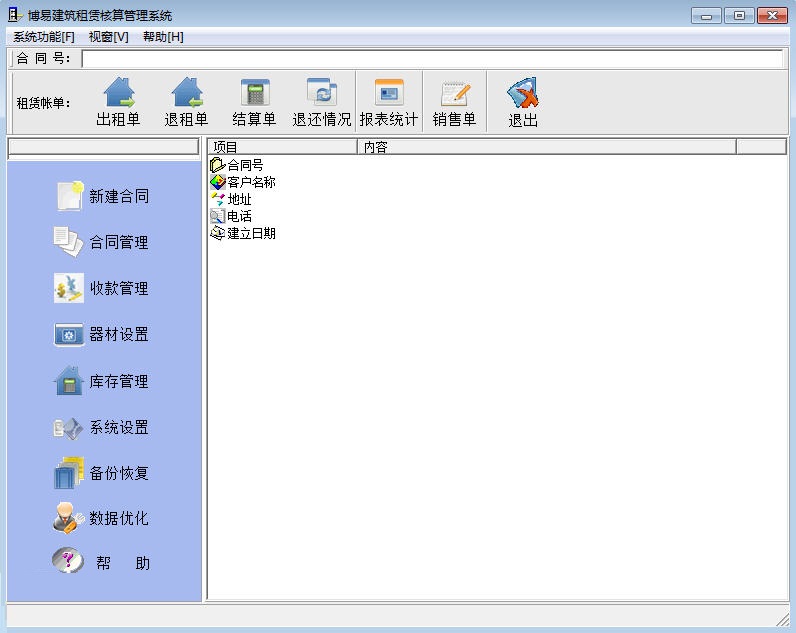This screenshot has width=796, height=633.
Task: Click the 备份恢复 files icon
Action: (x=69, y=473)
